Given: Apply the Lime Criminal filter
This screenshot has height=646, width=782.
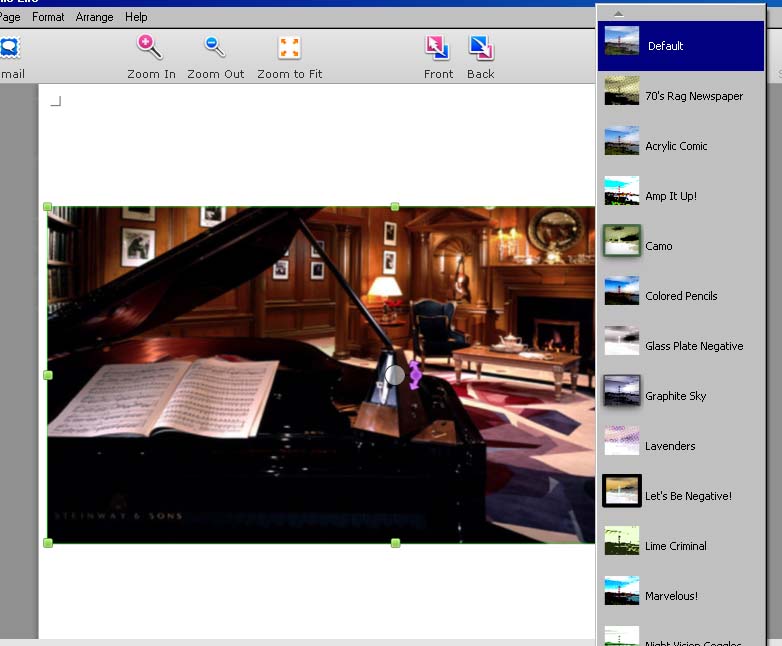Looking at the screenshot, I should click(680, 545).
